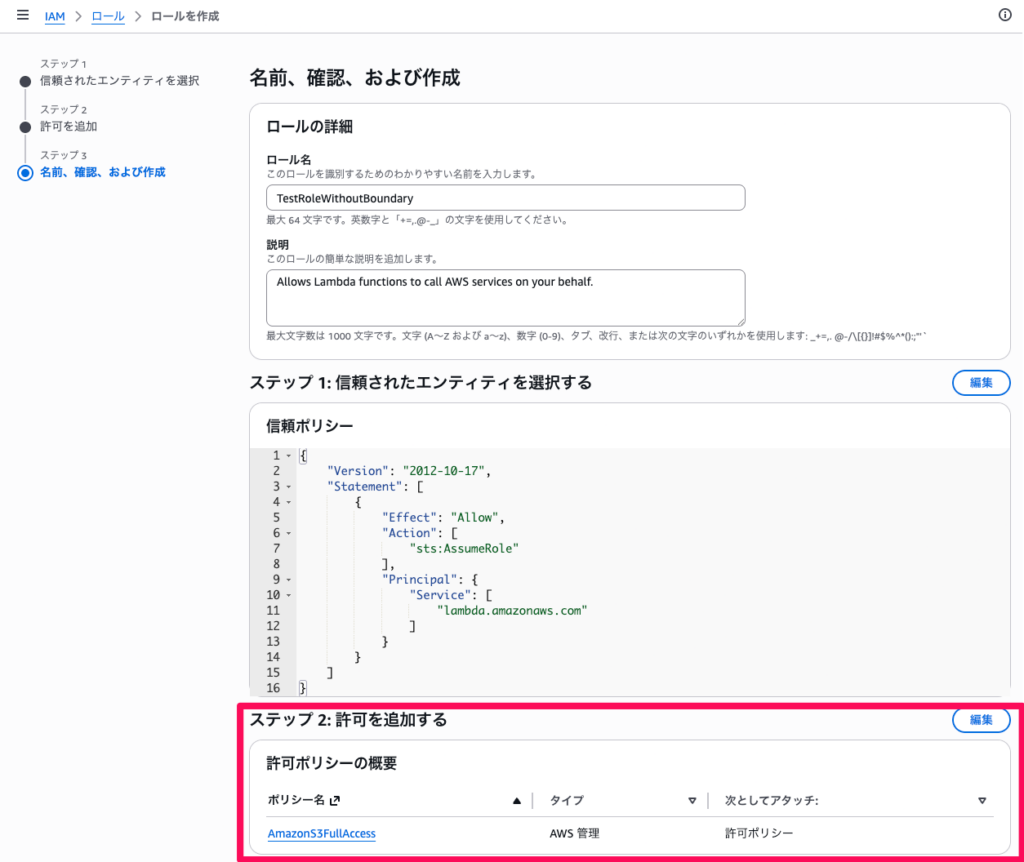Sort table by タイプ column arrow
The height and width of the screenshot is (862, 1024).
coord(692,800)
